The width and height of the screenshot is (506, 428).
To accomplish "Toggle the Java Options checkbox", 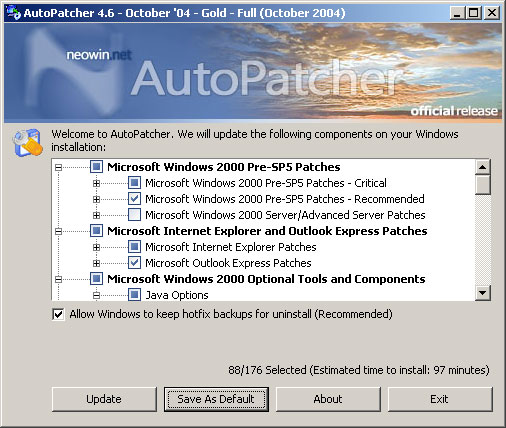I will tap(134, 294).
